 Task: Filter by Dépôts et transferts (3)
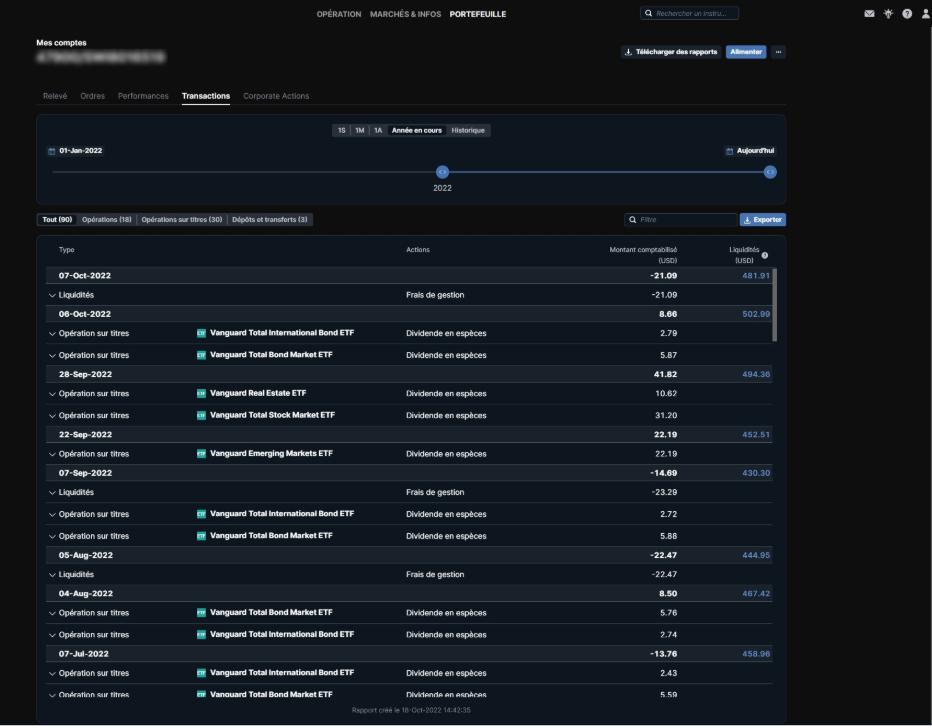click(269, 220)
